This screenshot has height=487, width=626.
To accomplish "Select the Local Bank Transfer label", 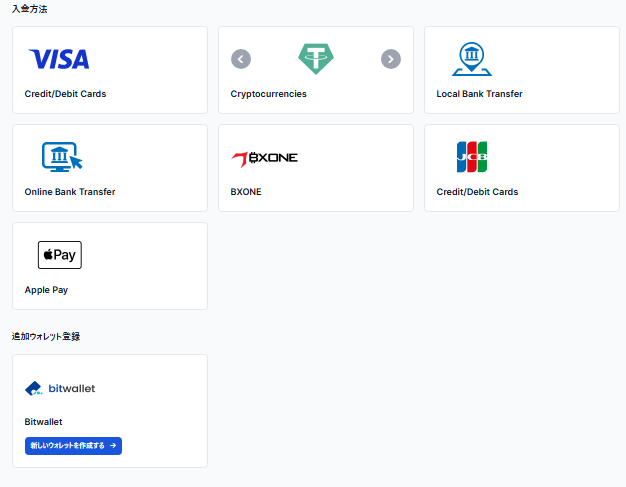I will click(479, 94).
